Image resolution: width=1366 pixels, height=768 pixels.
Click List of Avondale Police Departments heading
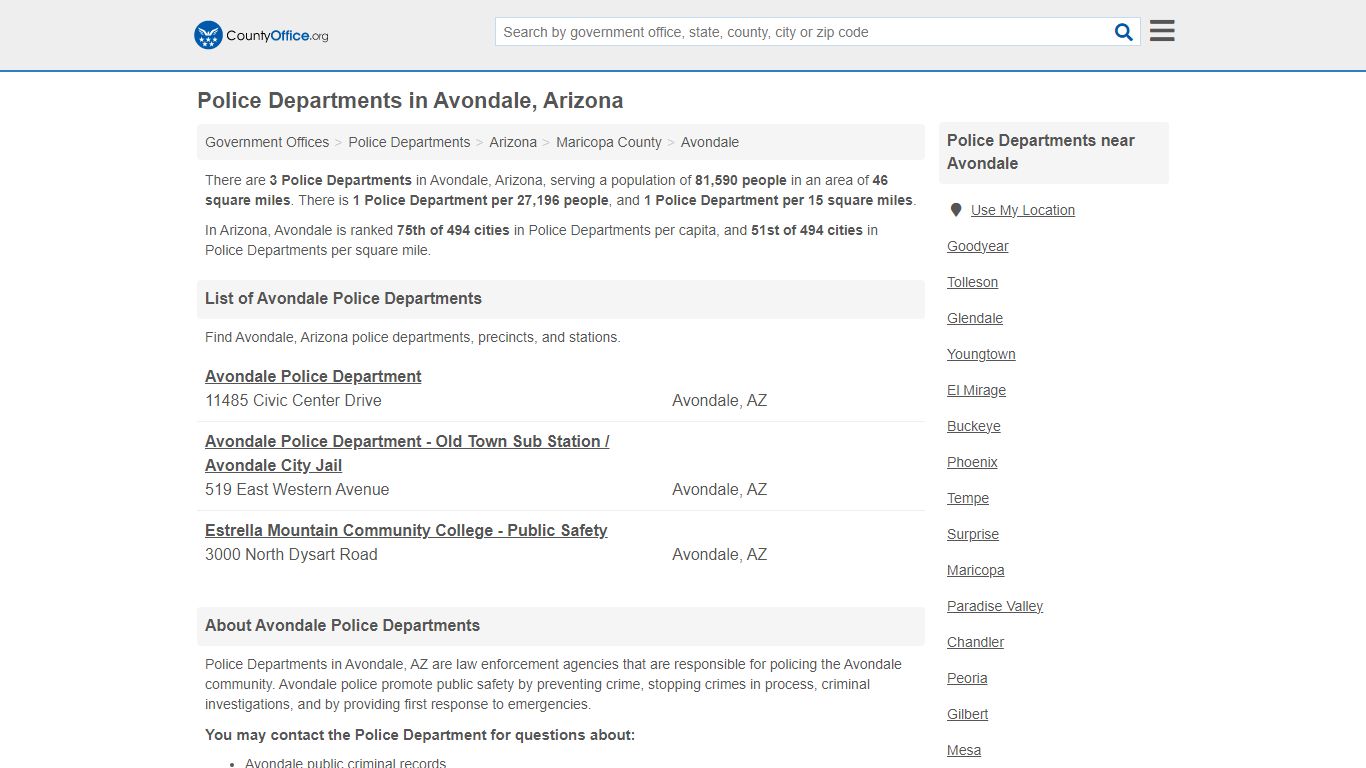(343, 298)
